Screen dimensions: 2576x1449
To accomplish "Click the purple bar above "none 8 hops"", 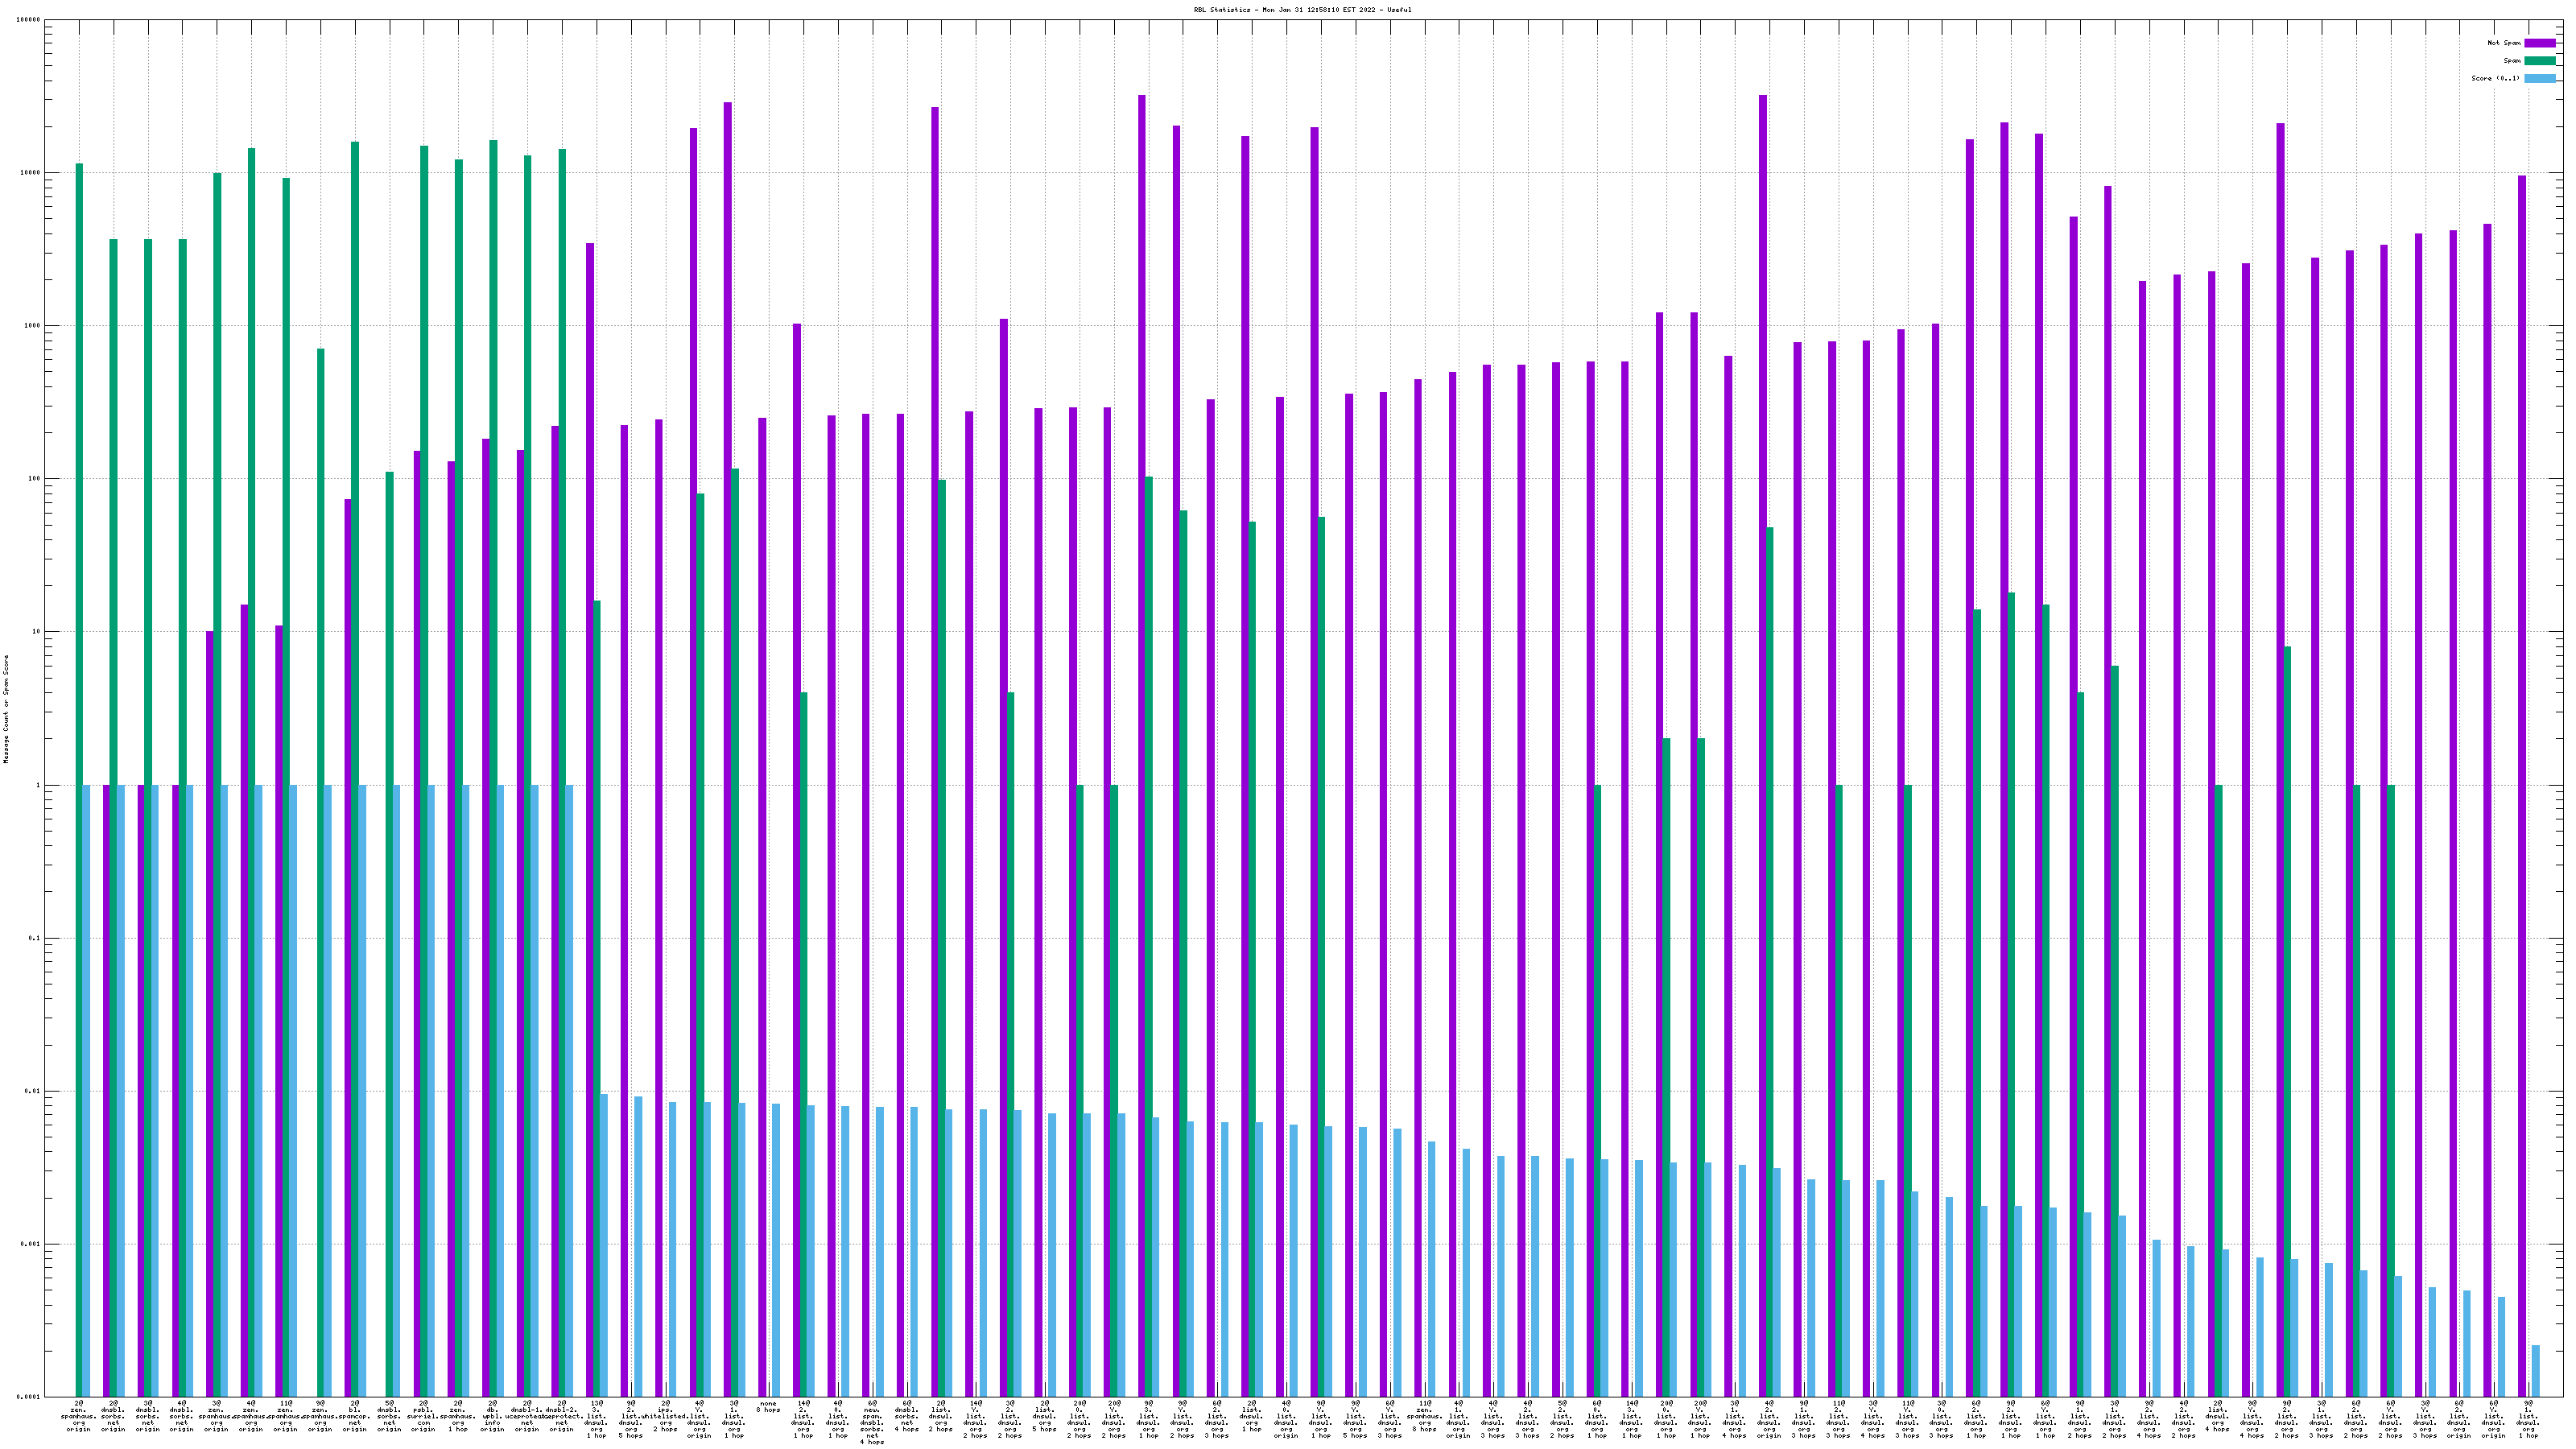I will click(763, 907).
